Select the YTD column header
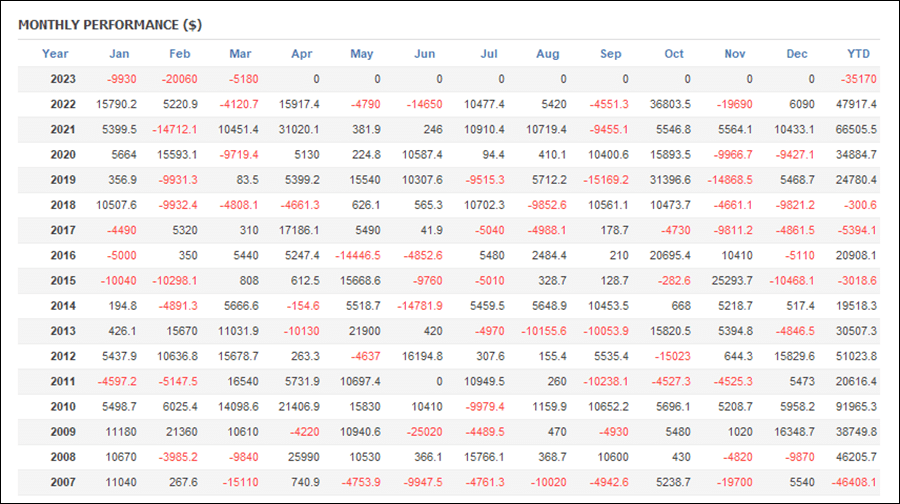The width and height of the screenshot is (900, 504). coord(859,54)
